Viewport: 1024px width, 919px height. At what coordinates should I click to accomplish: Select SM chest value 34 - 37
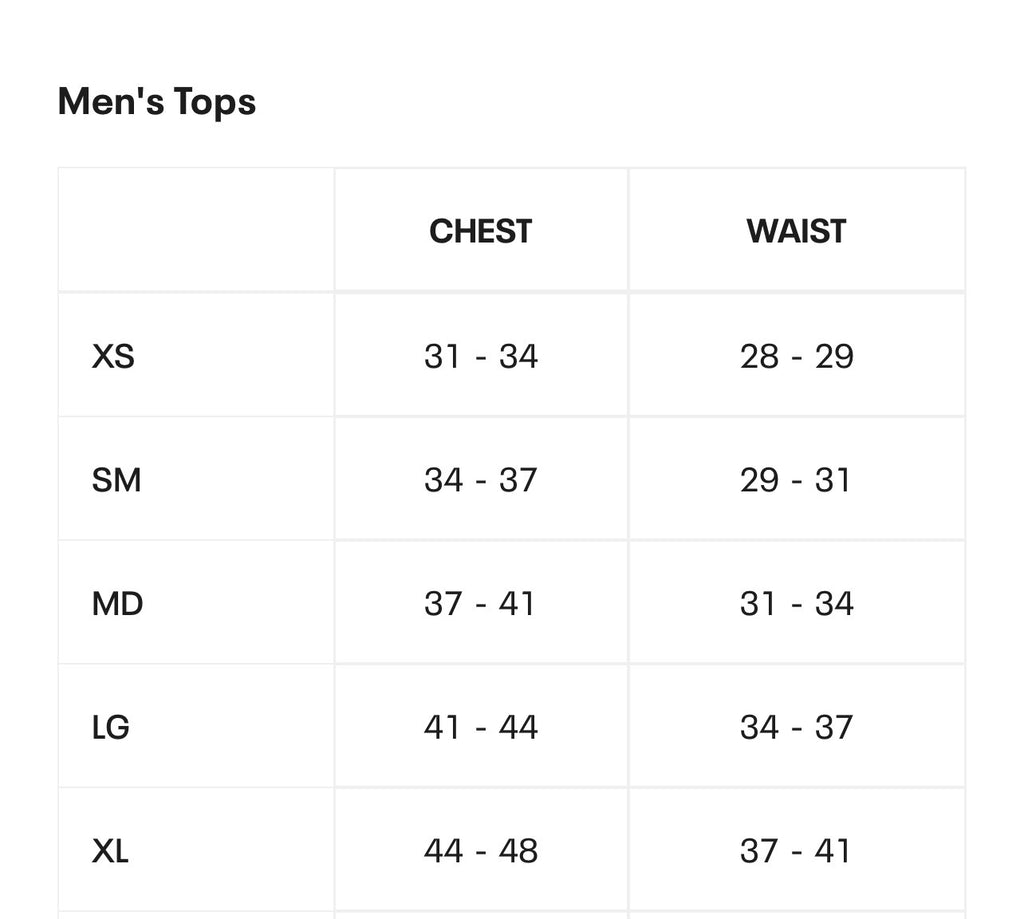click(x=481, y=480)
